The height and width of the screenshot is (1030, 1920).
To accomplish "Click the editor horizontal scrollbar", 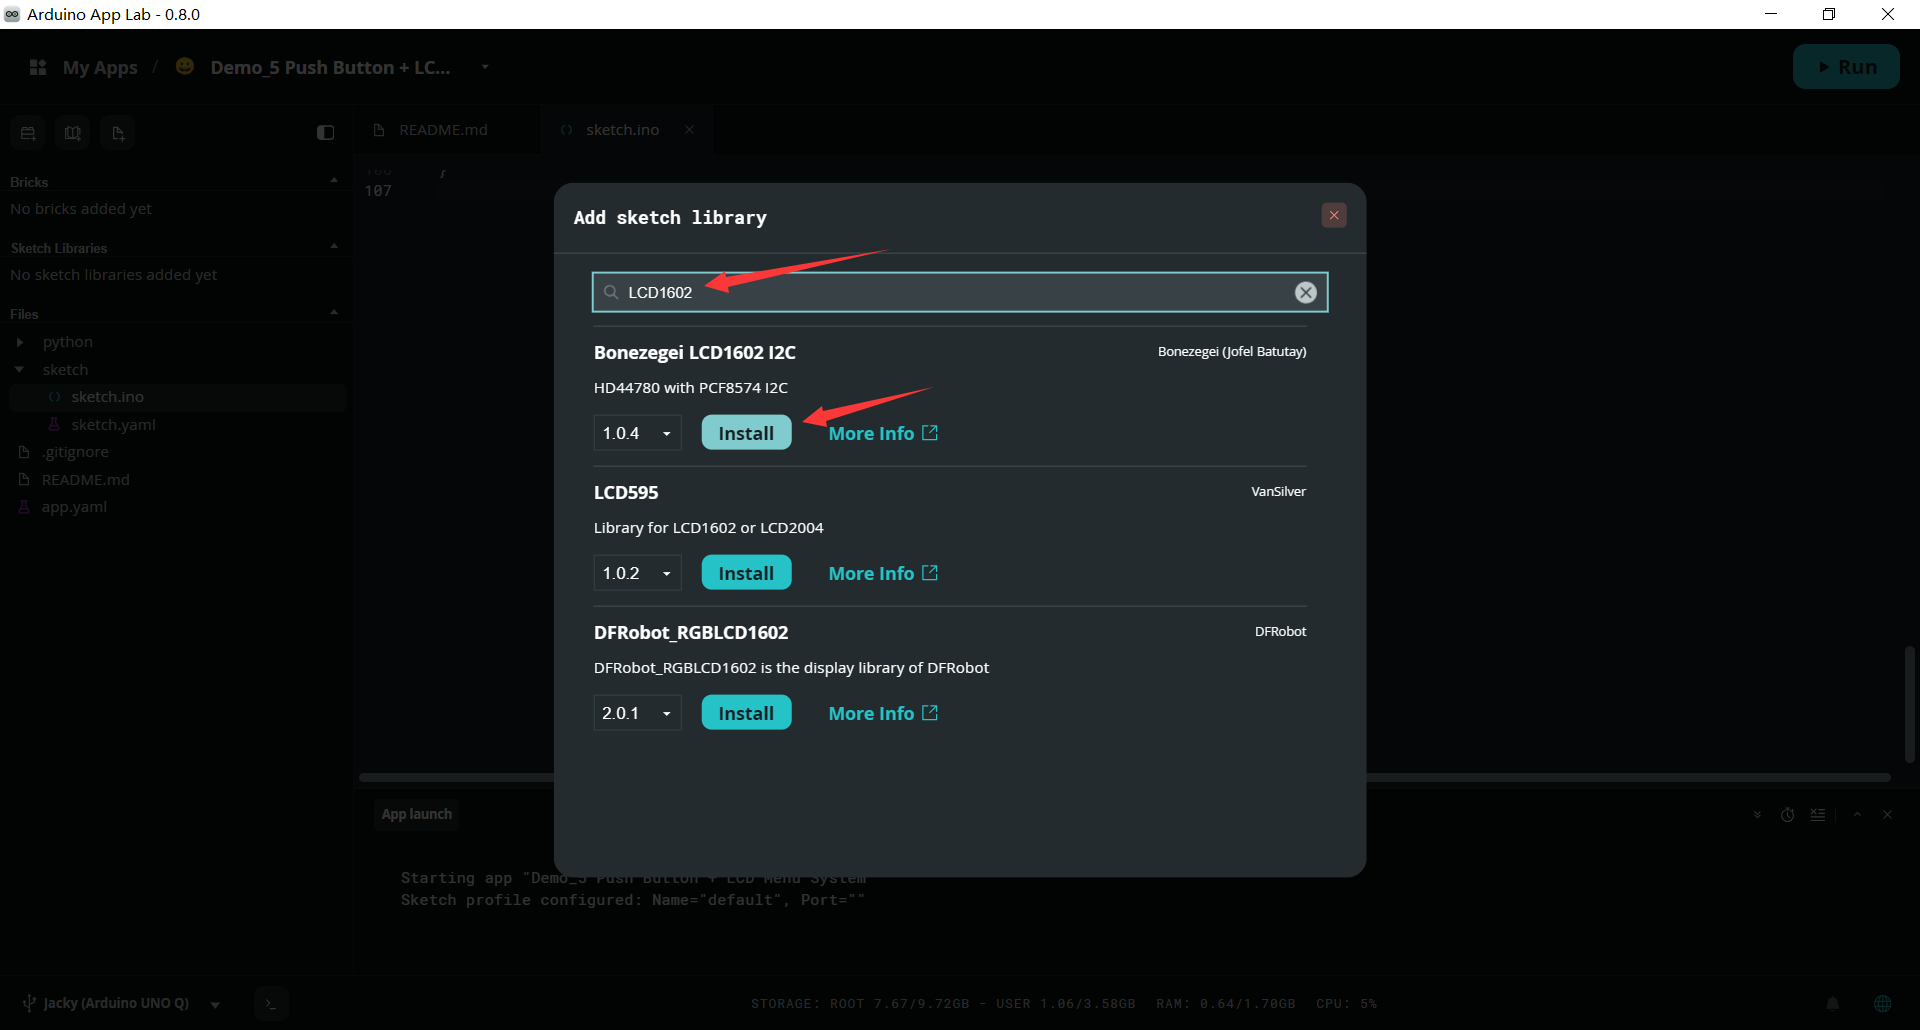I will 1124,777.
